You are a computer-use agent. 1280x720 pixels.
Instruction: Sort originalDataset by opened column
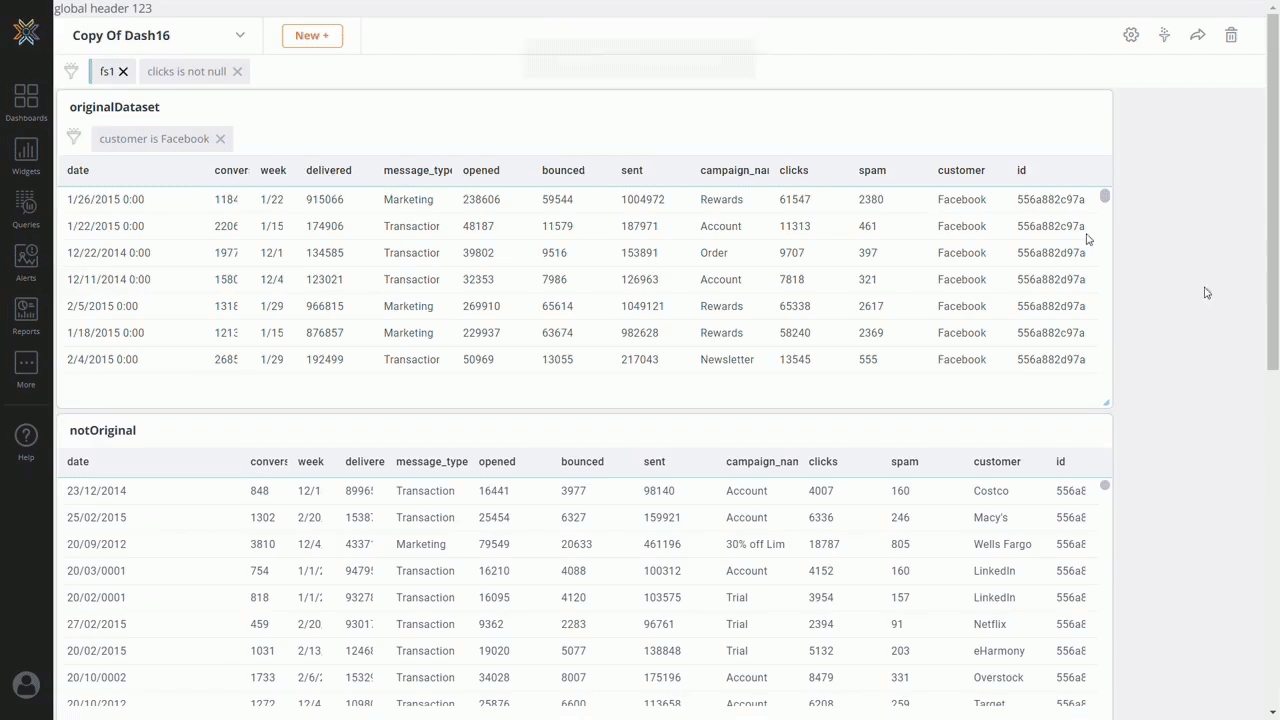(481, 171)
